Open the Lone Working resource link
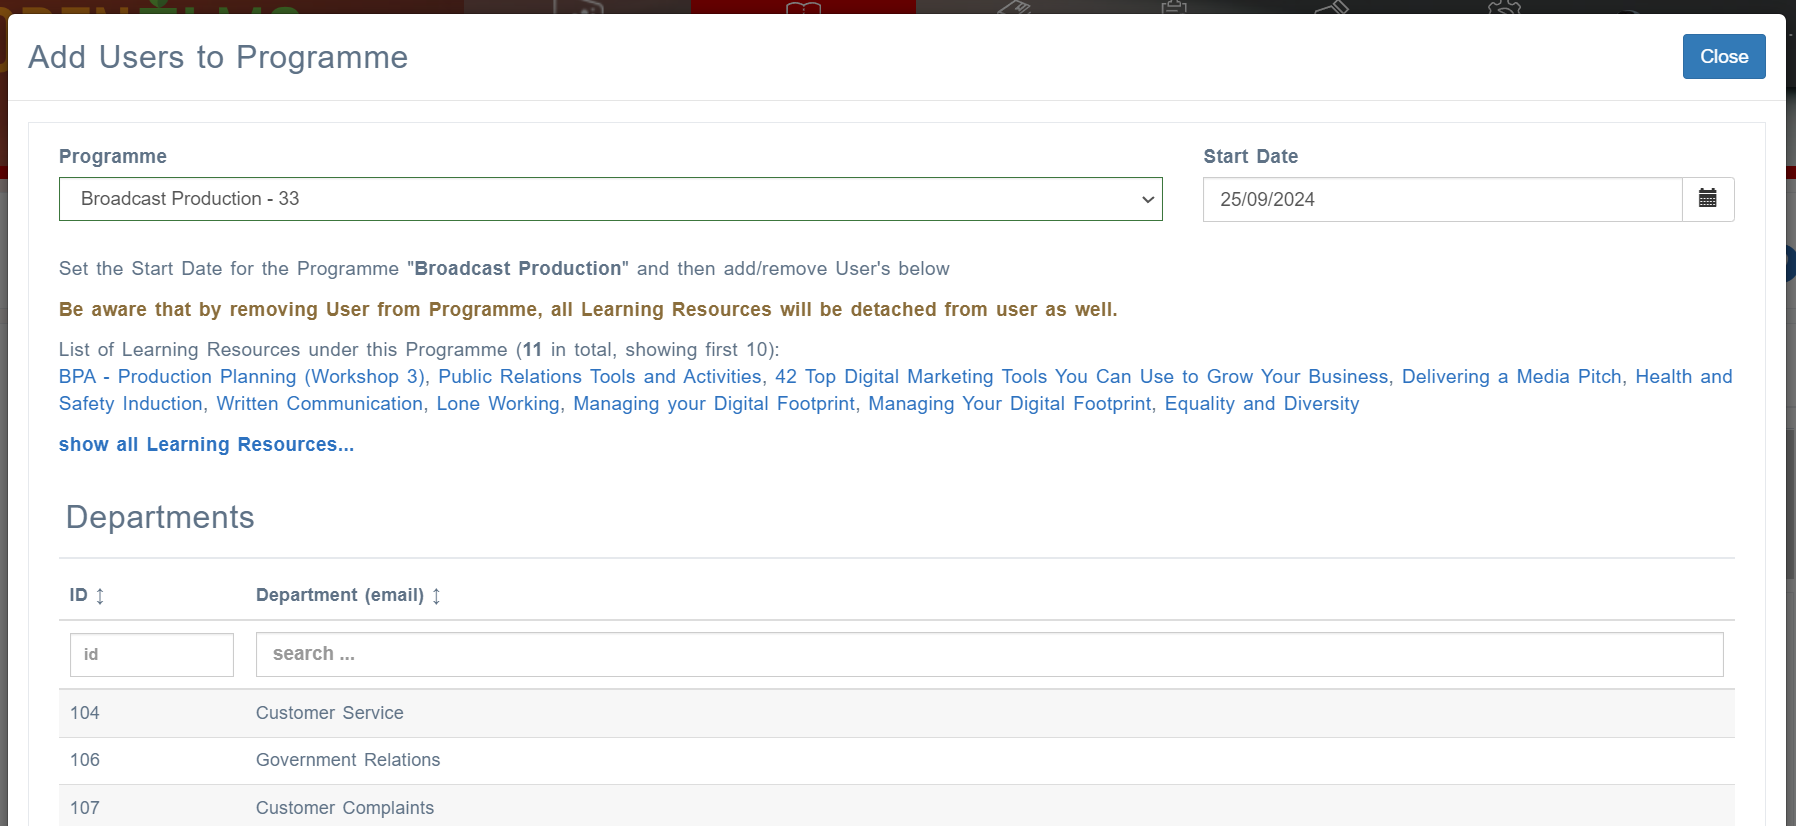The image size is (1796, 826). [x=498, y=404]
